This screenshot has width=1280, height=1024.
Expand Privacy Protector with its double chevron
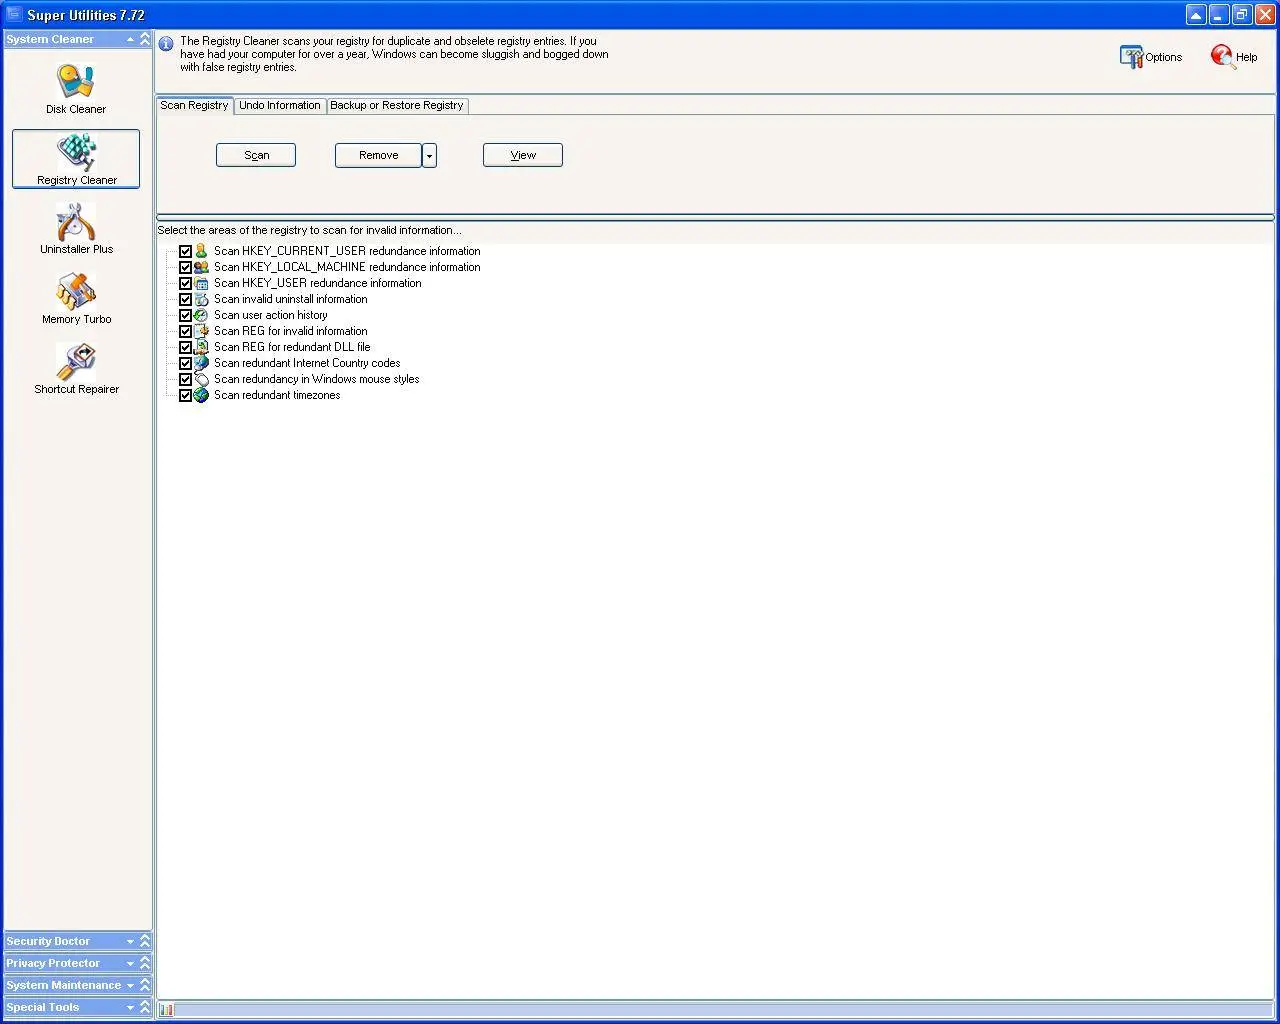[x=145, y=963]
